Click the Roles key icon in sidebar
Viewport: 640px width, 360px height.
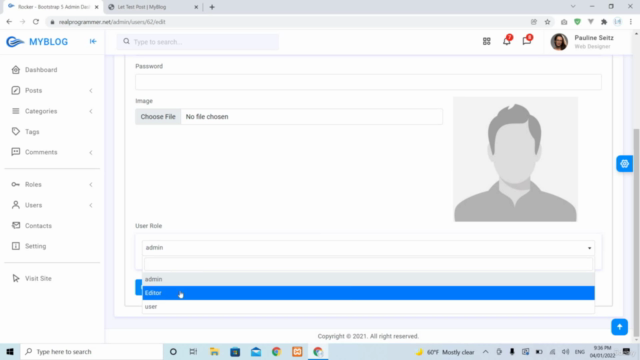(16, 184)
